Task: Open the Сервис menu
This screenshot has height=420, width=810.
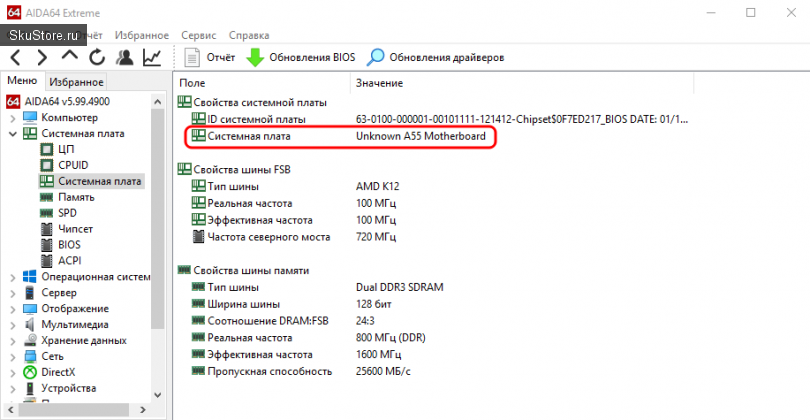Action: point(198,35)
